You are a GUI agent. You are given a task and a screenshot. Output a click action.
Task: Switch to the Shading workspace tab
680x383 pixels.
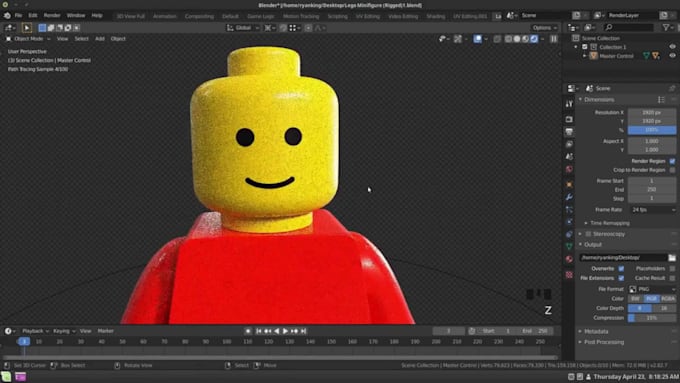pyautogui.click(x=436, y=16)
